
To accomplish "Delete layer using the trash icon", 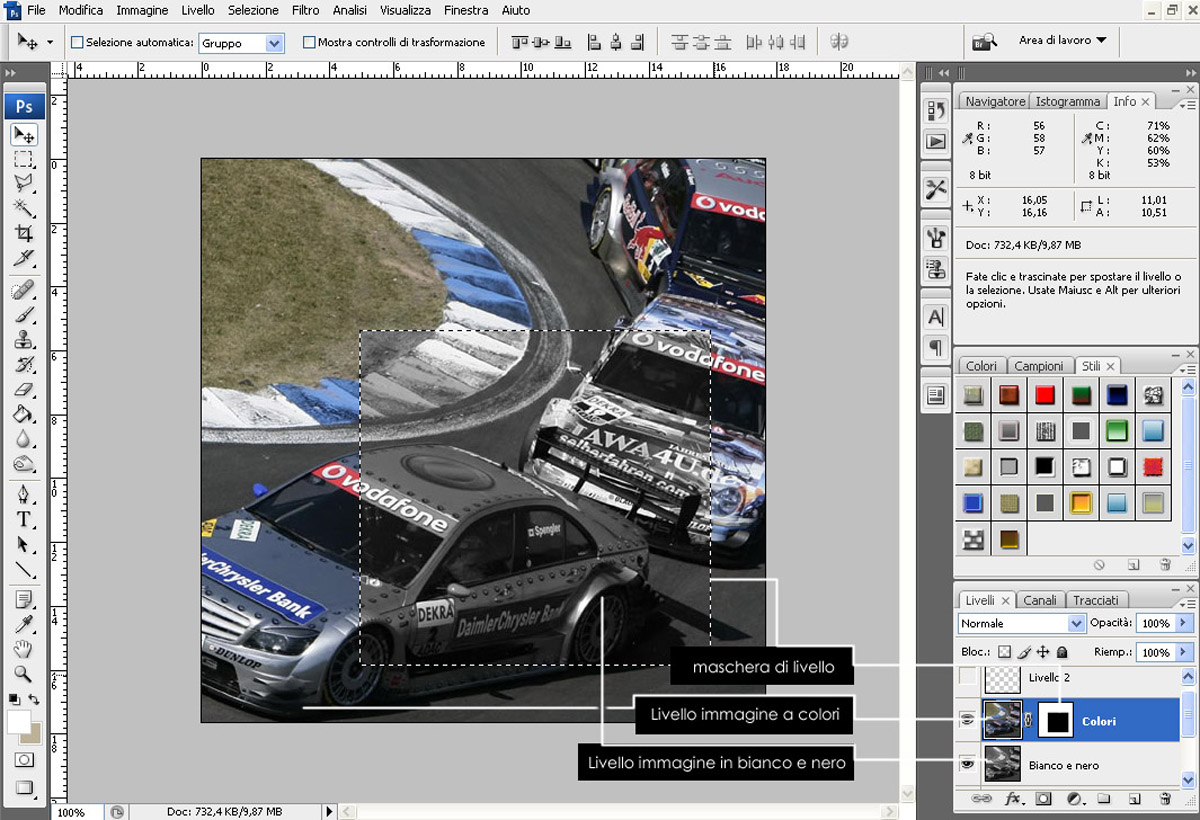I will click(x=1164, y=799).
